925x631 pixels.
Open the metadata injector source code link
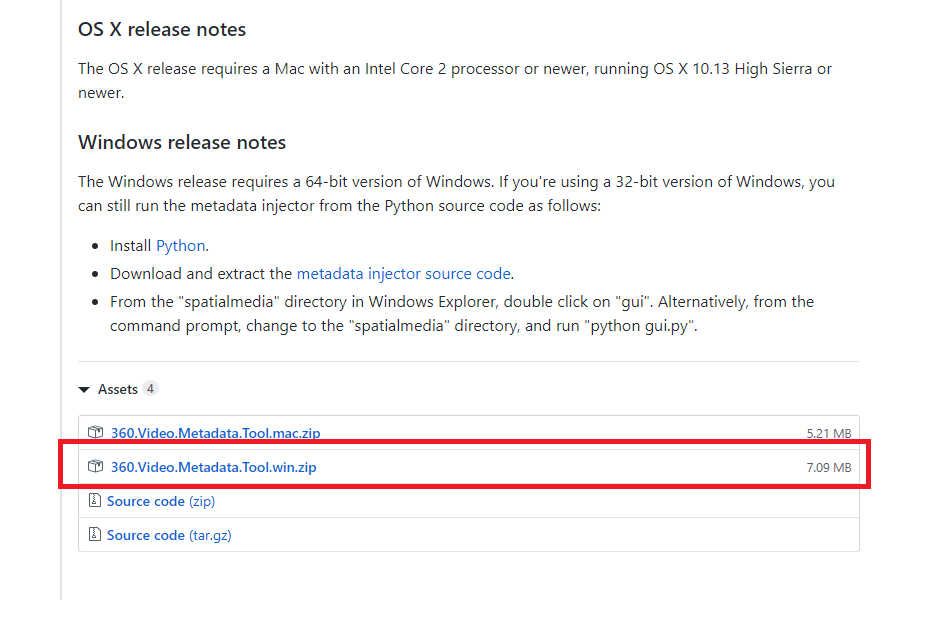[403, 273]
